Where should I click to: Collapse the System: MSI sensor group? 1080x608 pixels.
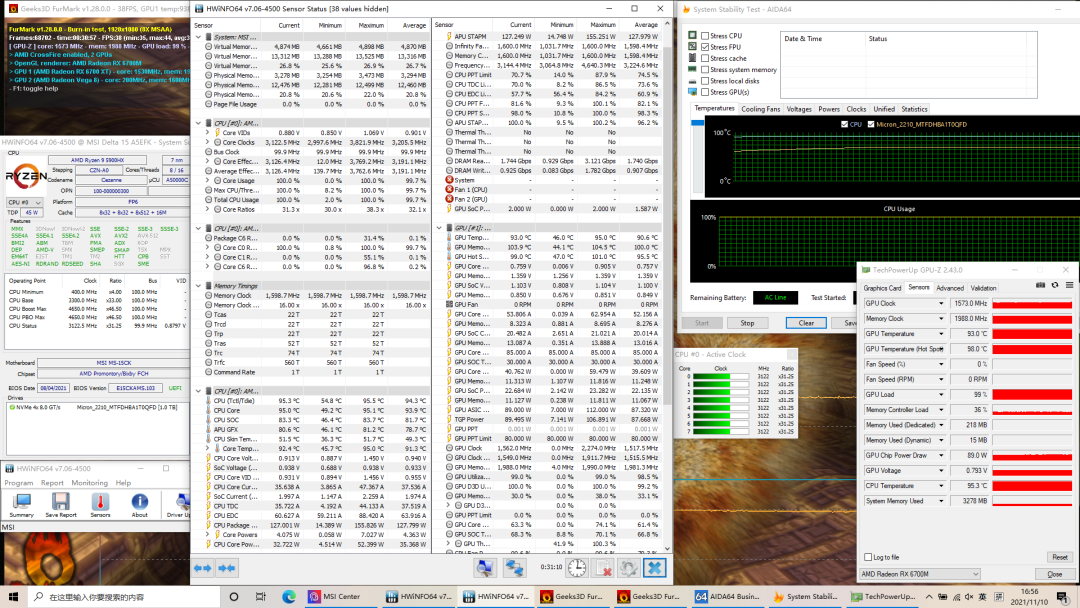[x=198, y=37]
